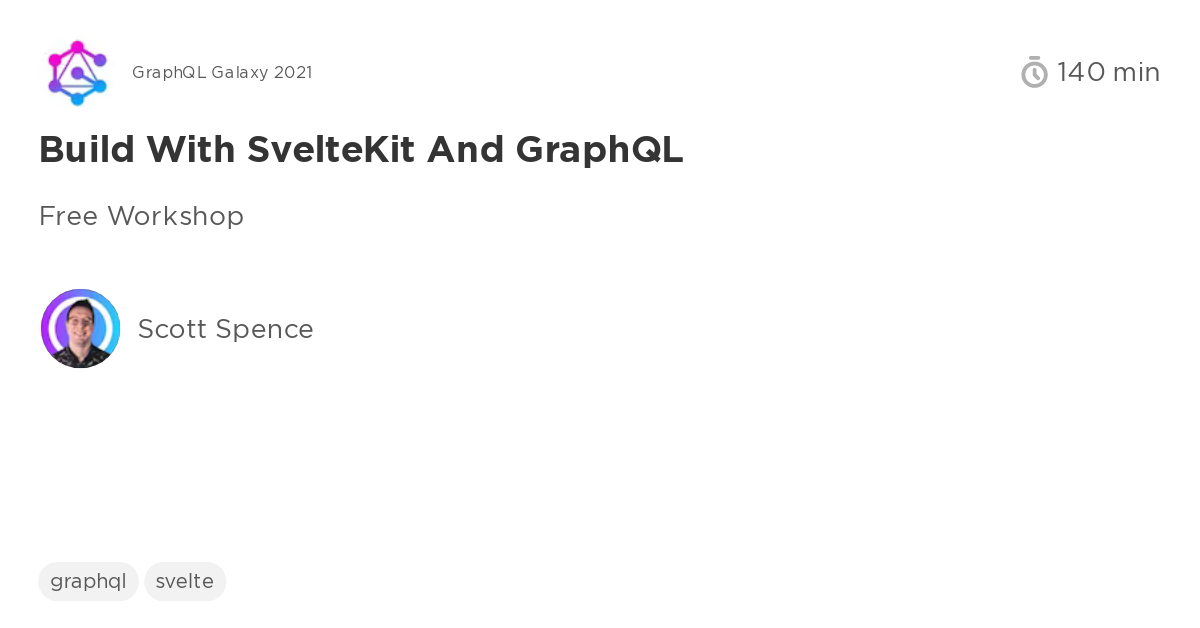Click the pink-blue hexagon conference emblem
Screen dimensions: 1200x628
[77, 72]
